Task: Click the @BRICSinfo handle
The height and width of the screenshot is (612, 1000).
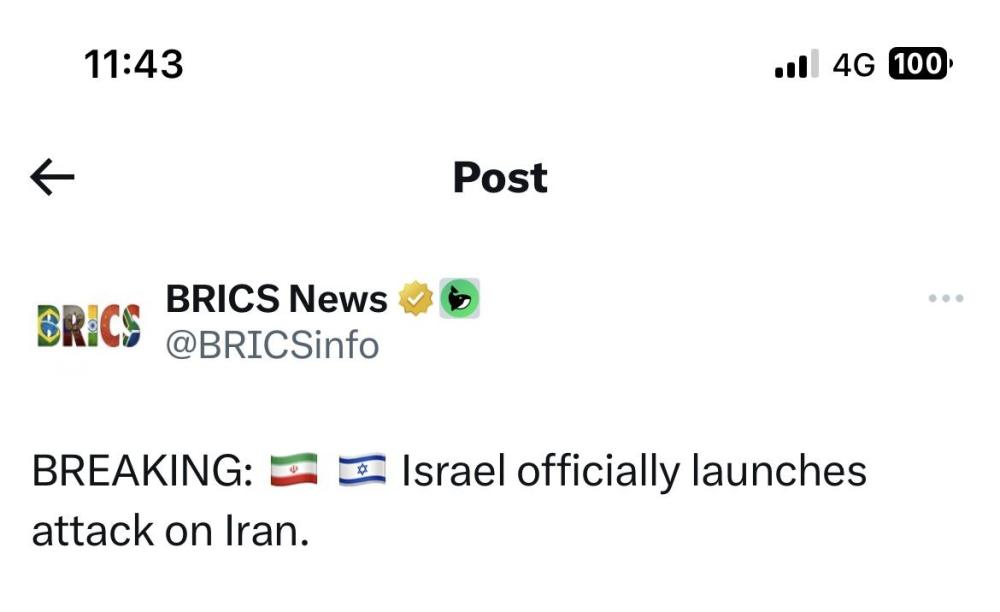Action: (272, 346)
